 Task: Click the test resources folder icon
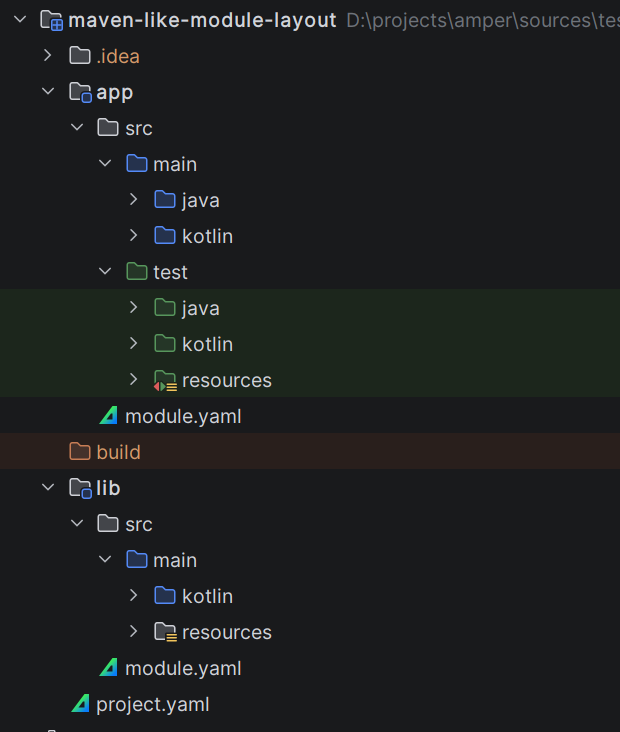click(x=165, y=381)
